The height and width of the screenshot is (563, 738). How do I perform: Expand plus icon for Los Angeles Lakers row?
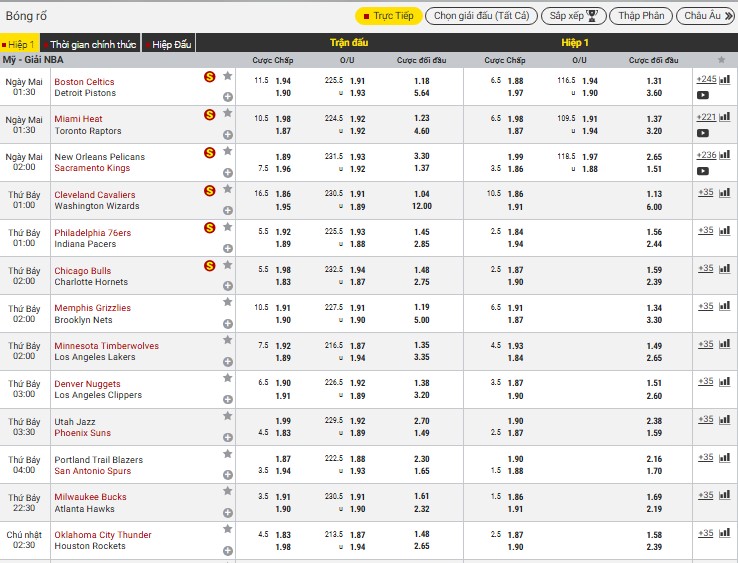tap(228, 362)
